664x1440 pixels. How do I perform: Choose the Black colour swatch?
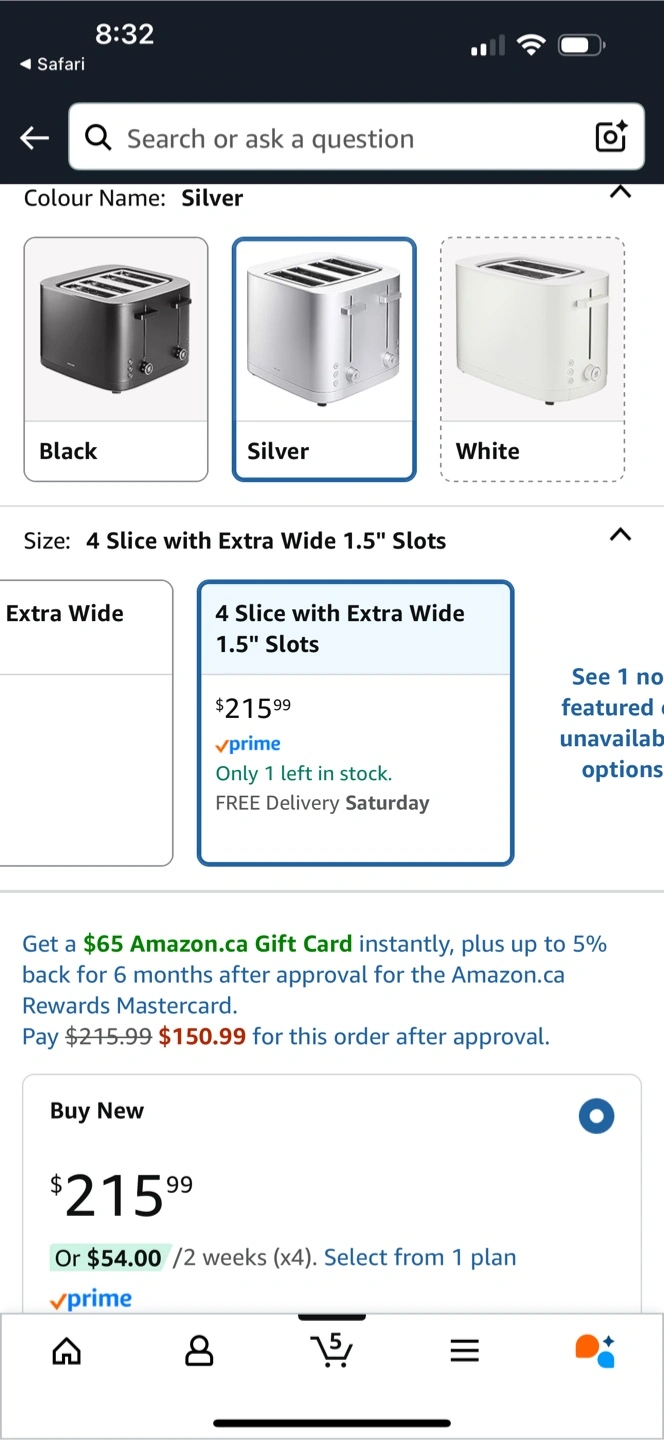[x=116, y=359]
